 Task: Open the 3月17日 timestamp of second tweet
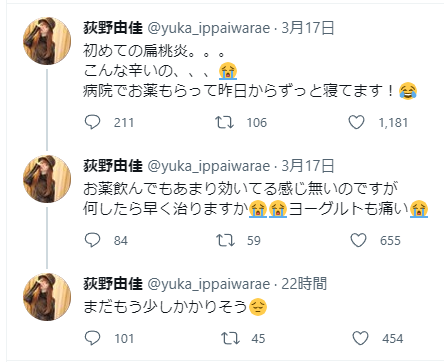pyautogui.click(x=308, y=166)
